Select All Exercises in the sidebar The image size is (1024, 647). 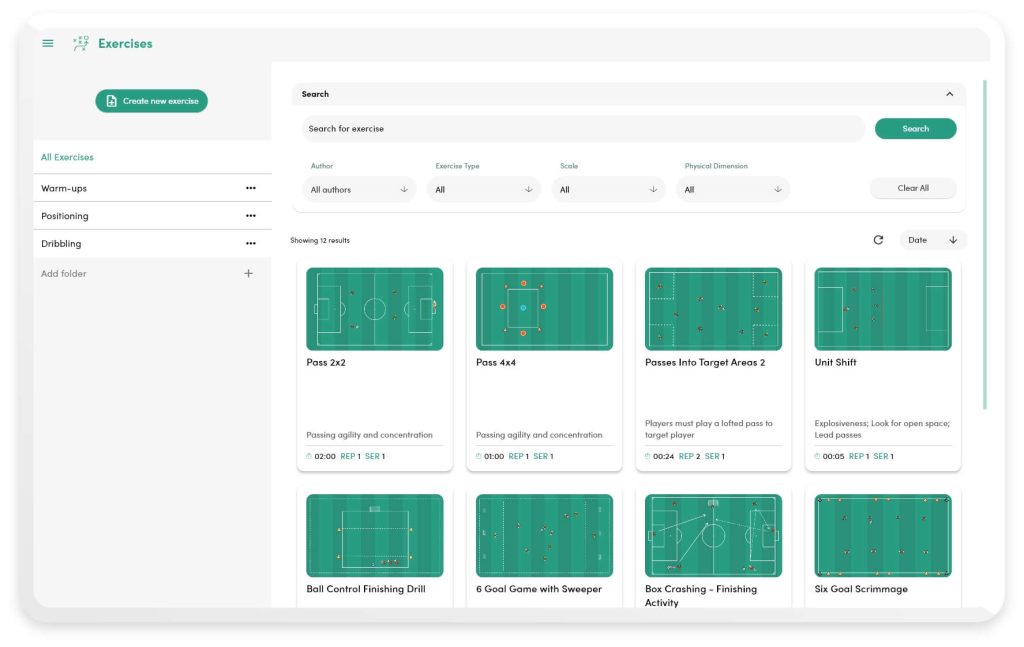coord(67,157)
